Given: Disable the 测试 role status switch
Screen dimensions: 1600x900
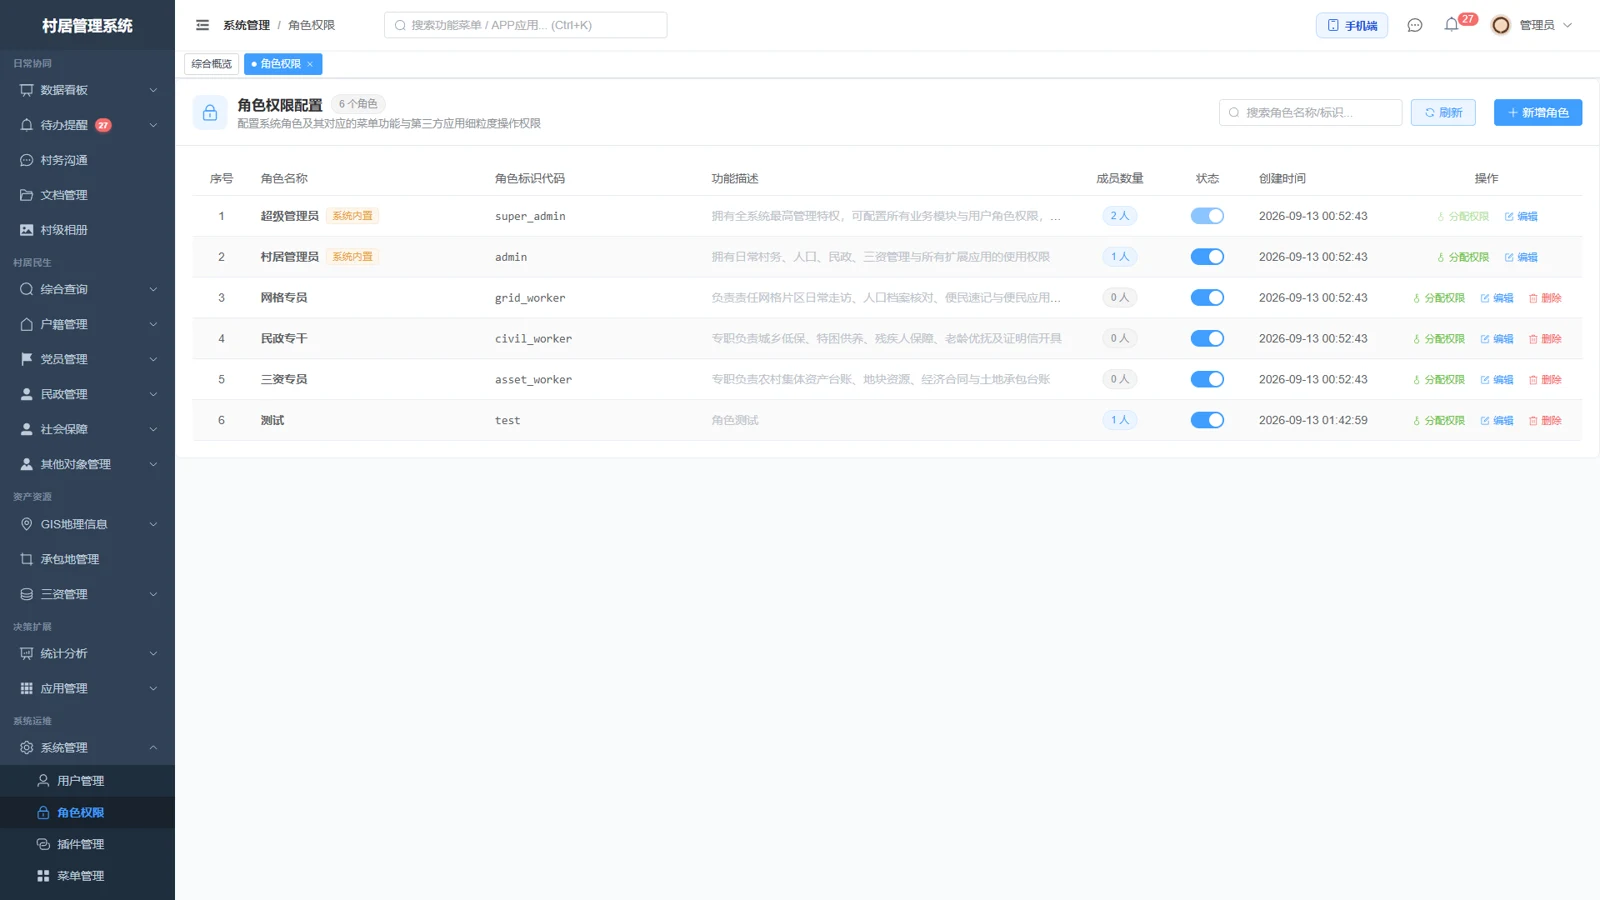Looking at the screenshot, I should pyautogui.click(x=1207, y=421).
